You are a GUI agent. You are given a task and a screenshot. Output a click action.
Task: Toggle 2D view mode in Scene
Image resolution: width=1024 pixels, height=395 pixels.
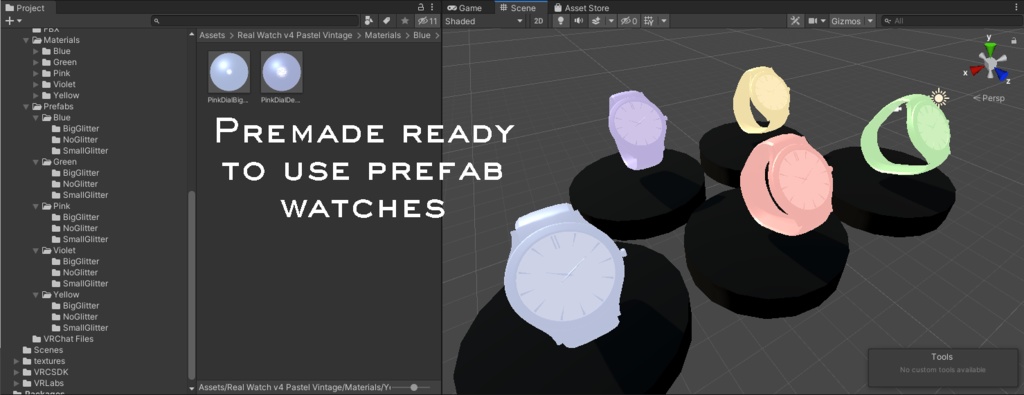[538, 21]
